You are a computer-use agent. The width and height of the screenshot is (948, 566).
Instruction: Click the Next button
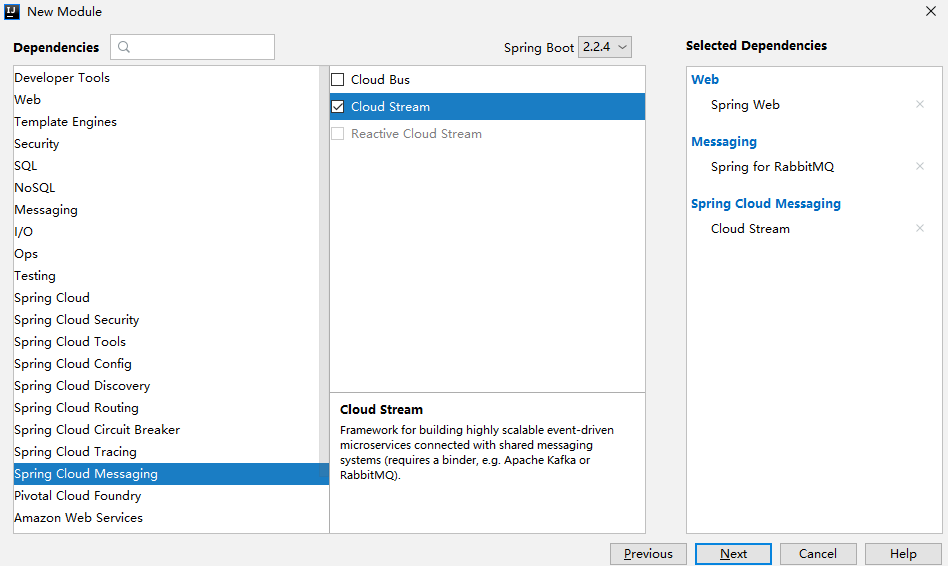(733, 554)
